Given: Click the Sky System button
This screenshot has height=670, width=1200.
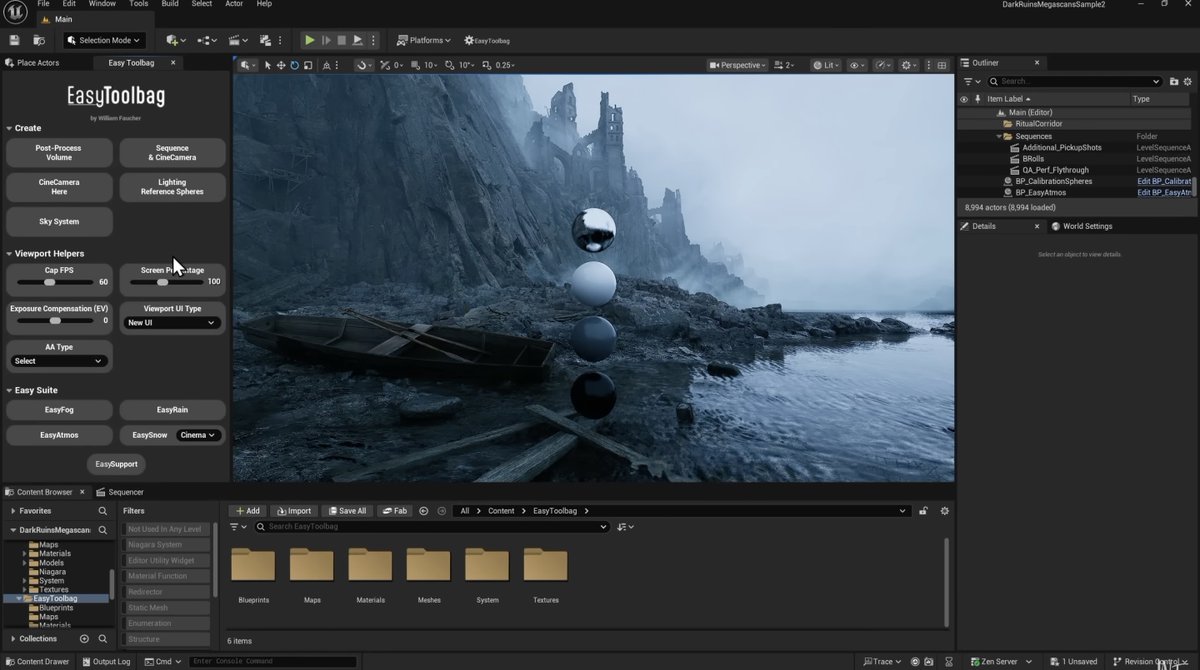Looking at the screenshot, I should [x=59, y=221].
